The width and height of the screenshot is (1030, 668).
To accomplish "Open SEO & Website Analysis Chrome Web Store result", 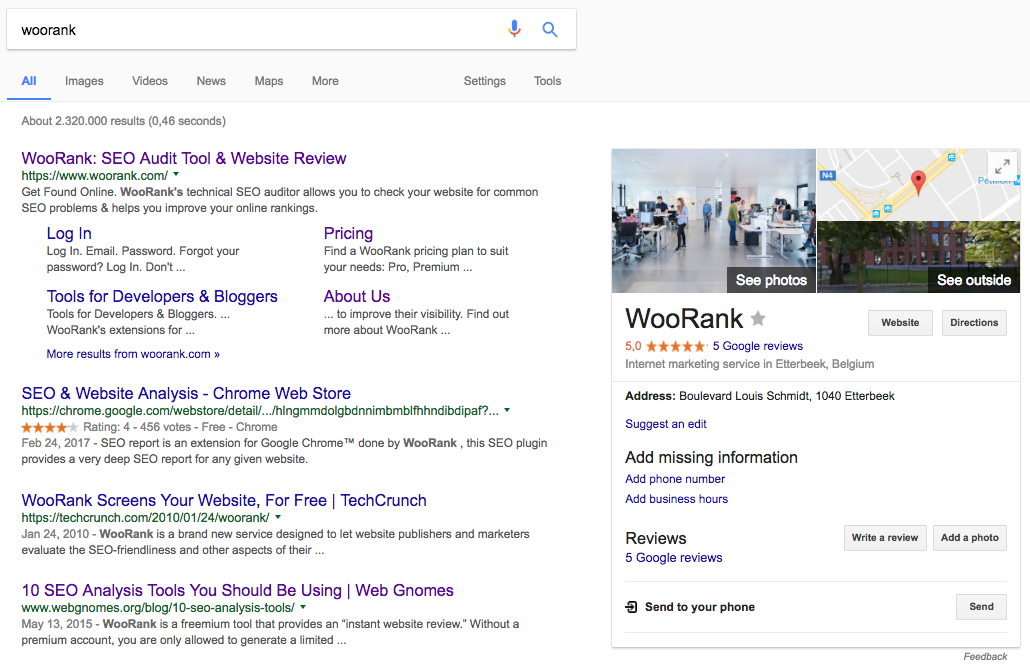I will click(x=186, y=393).
